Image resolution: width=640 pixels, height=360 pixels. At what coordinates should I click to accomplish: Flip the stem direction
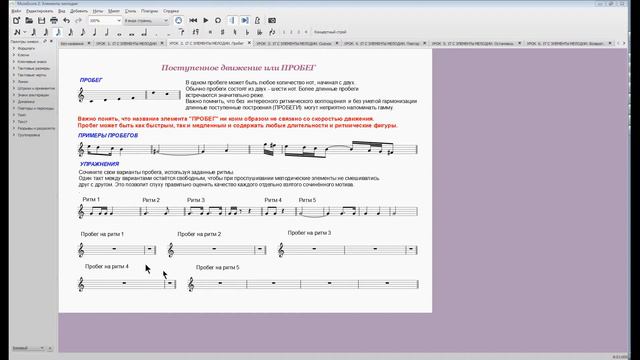click(x=272, y=32)
